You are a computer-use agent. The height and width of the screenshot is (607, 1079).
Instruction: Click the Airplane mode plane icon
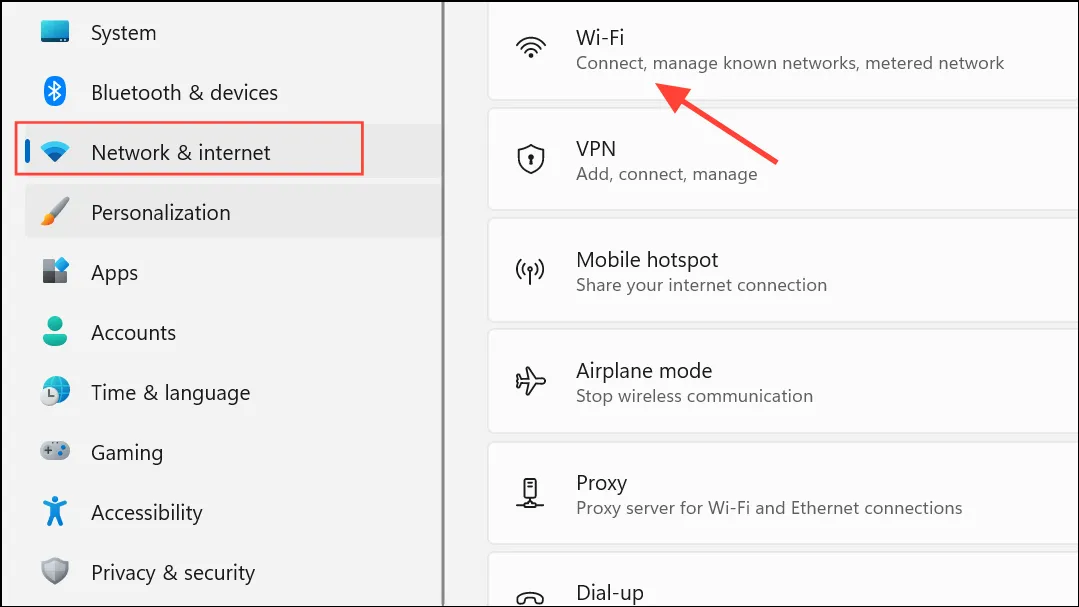[x=531, y=381]
